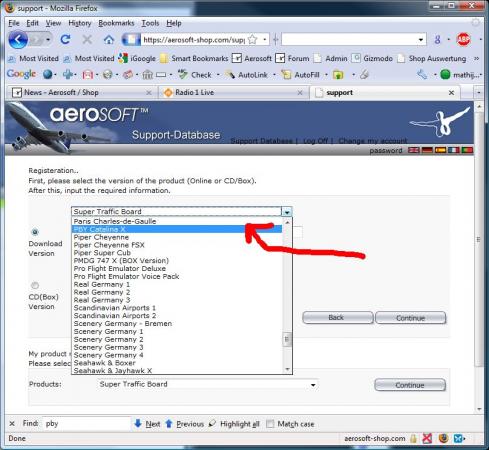Screen dimensions: 489x450
Task: Click into the Find text field
Action: [x=87, y=423]
